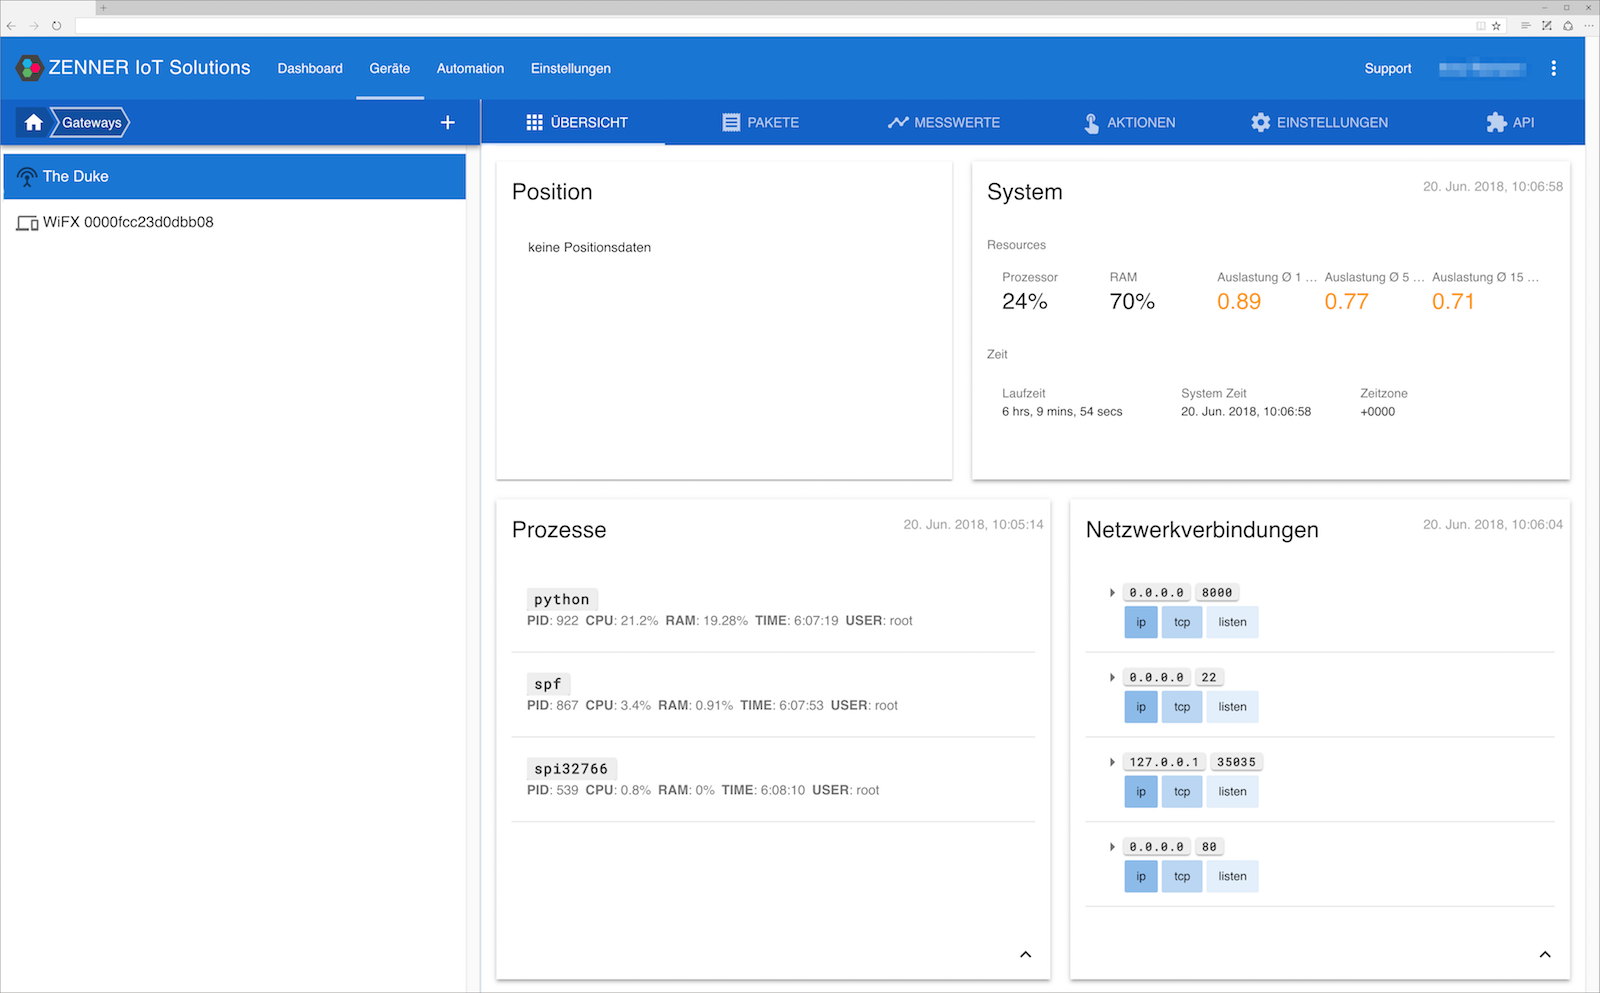The height and width of the screenshot is (993, 1600).
Task: Open browser hub menu icon
Action: tap(1525, 26)
